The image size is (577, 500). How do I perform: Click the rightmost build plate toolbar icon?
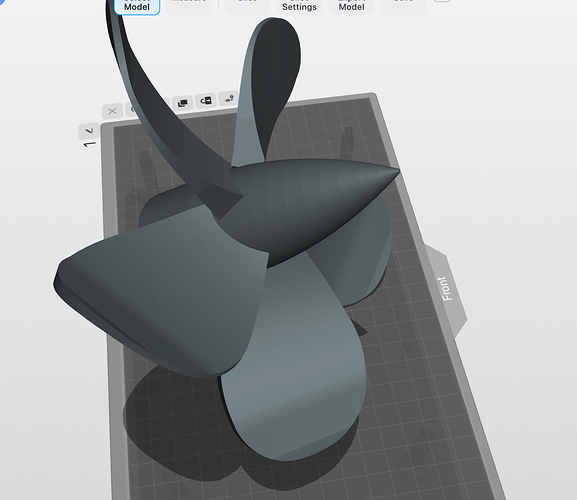pyautogui.click(x=229, y=98)
